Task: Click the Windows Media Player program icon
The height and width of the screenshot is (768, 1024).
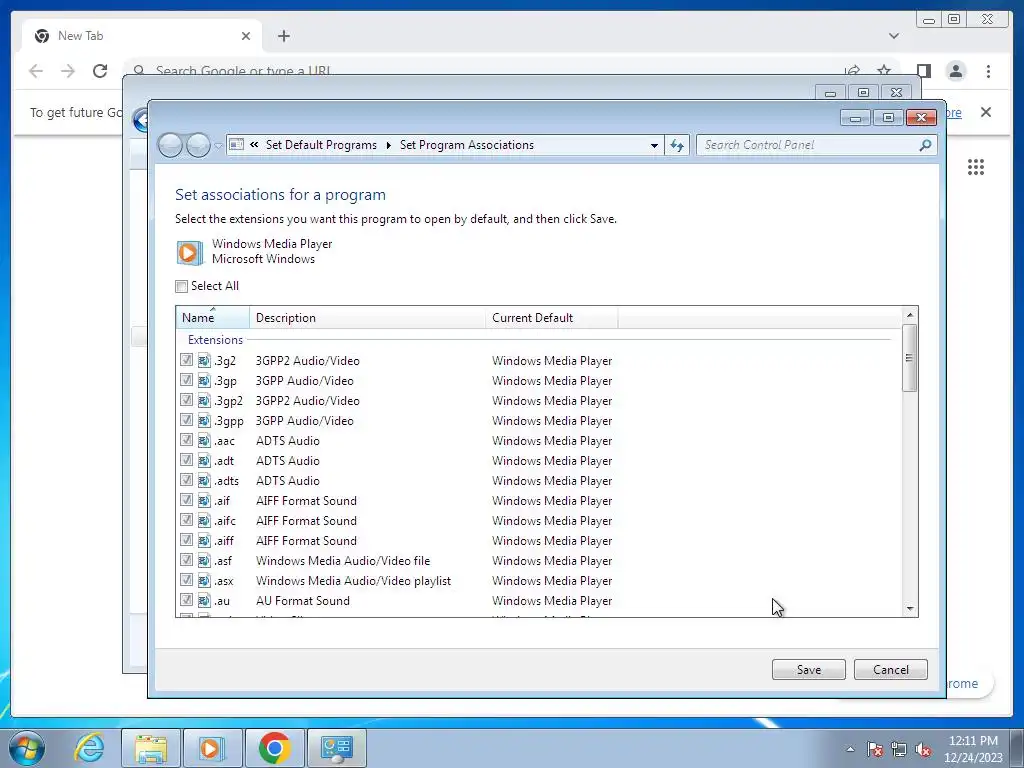Action: [189, 252]
